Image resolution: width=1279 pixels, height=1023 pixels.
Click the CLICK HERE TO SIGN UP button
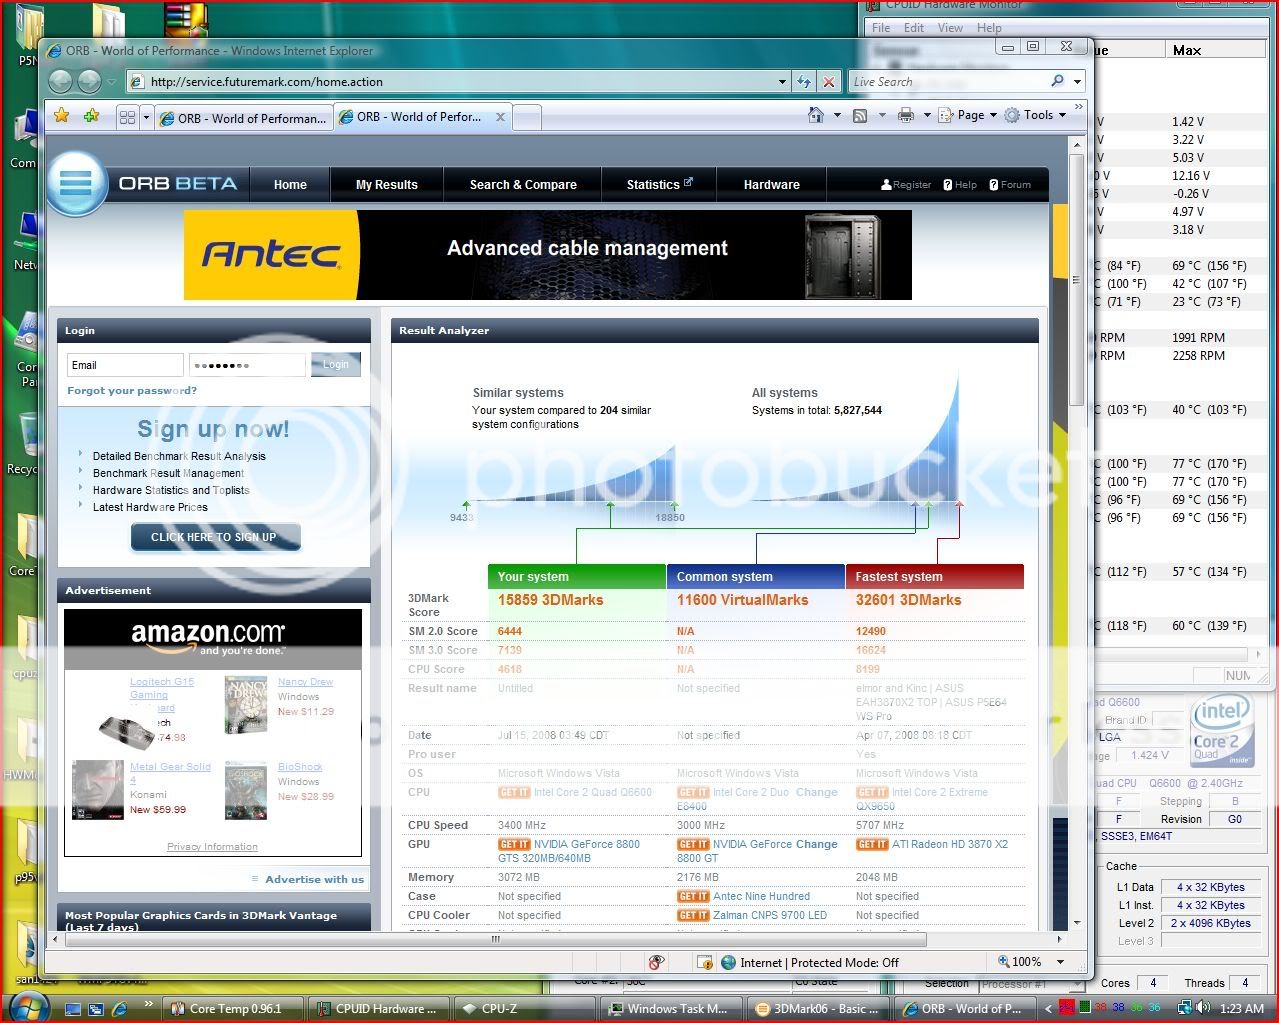click(x=214, y=537)
